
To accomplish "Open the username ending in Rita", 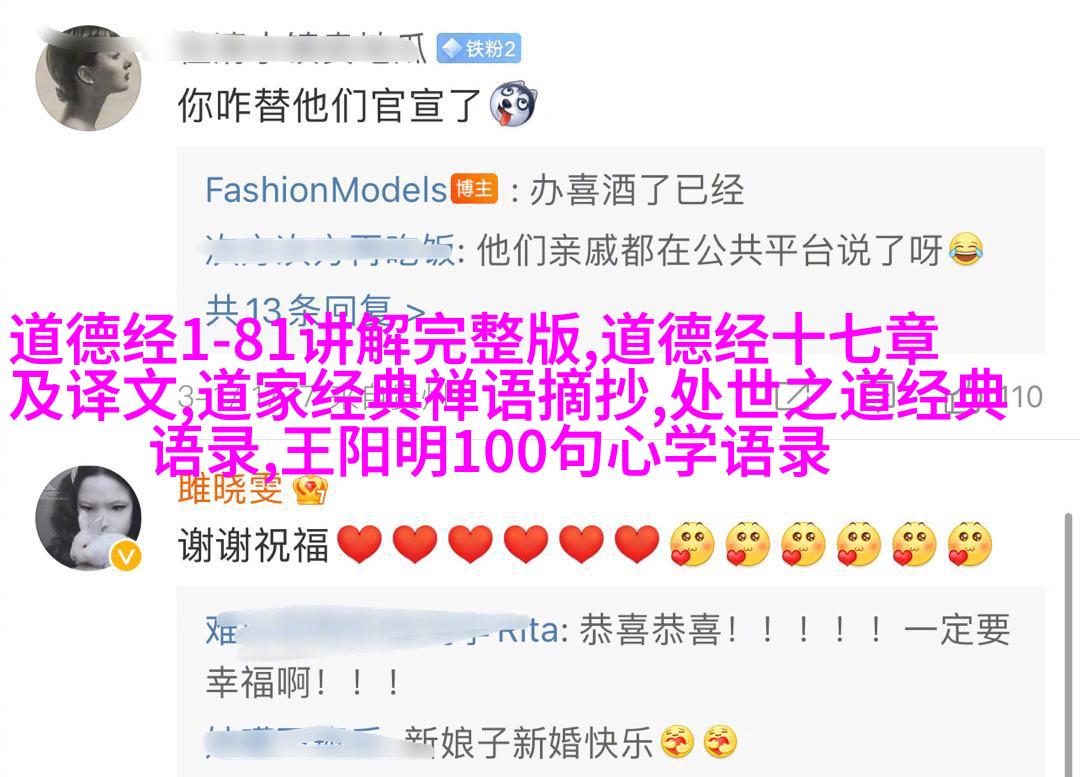I will pos(384,631).
